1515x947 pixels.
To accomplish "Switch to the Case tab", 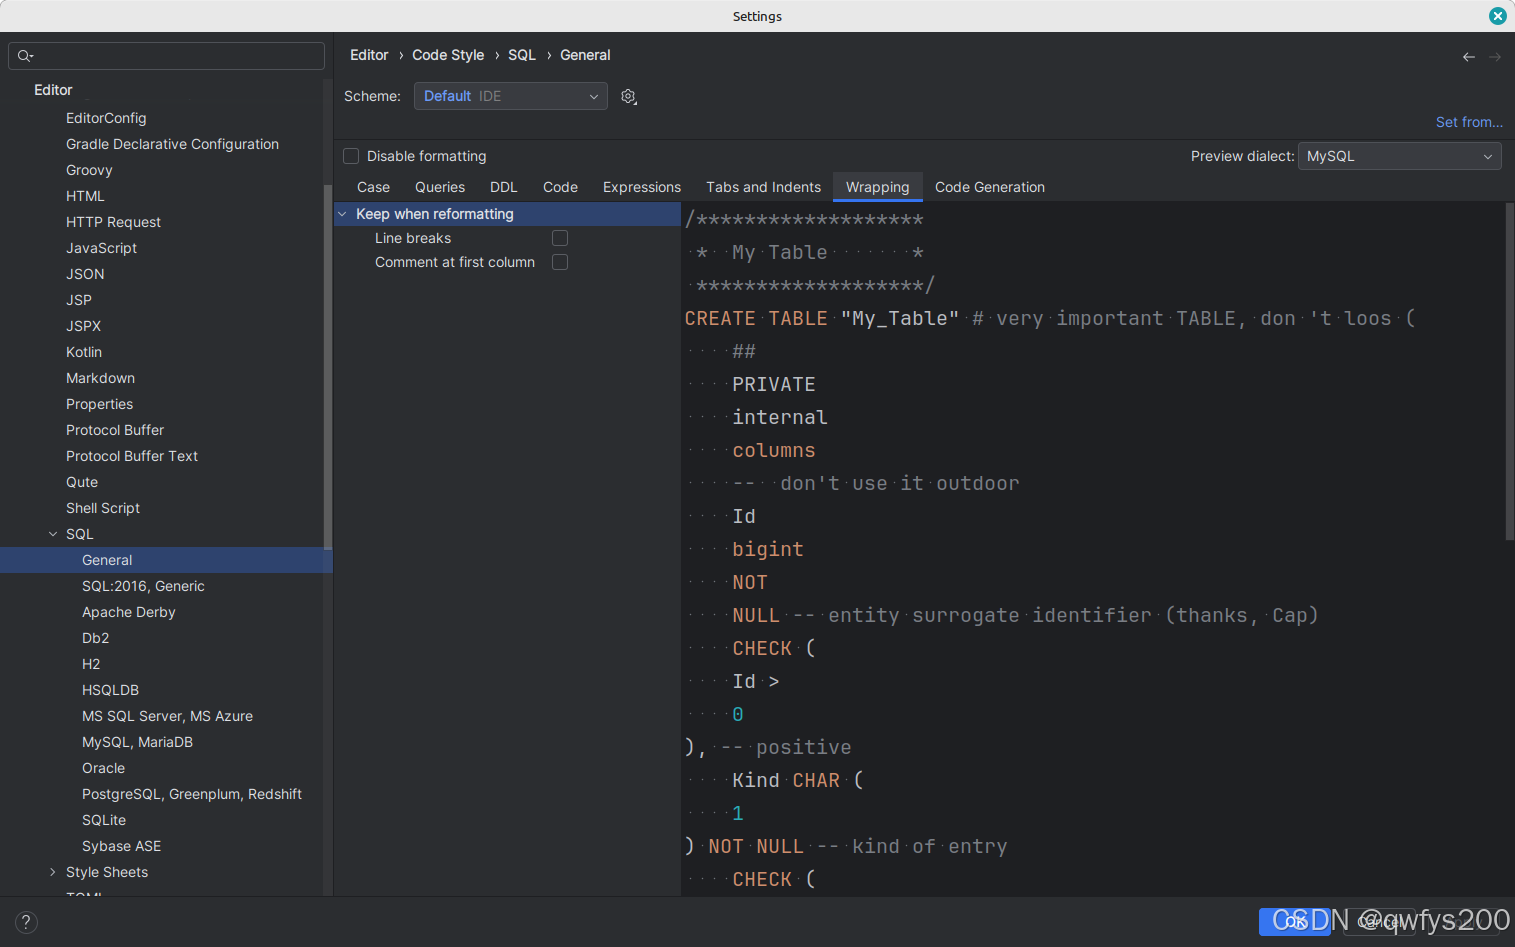I will point(373,187).
